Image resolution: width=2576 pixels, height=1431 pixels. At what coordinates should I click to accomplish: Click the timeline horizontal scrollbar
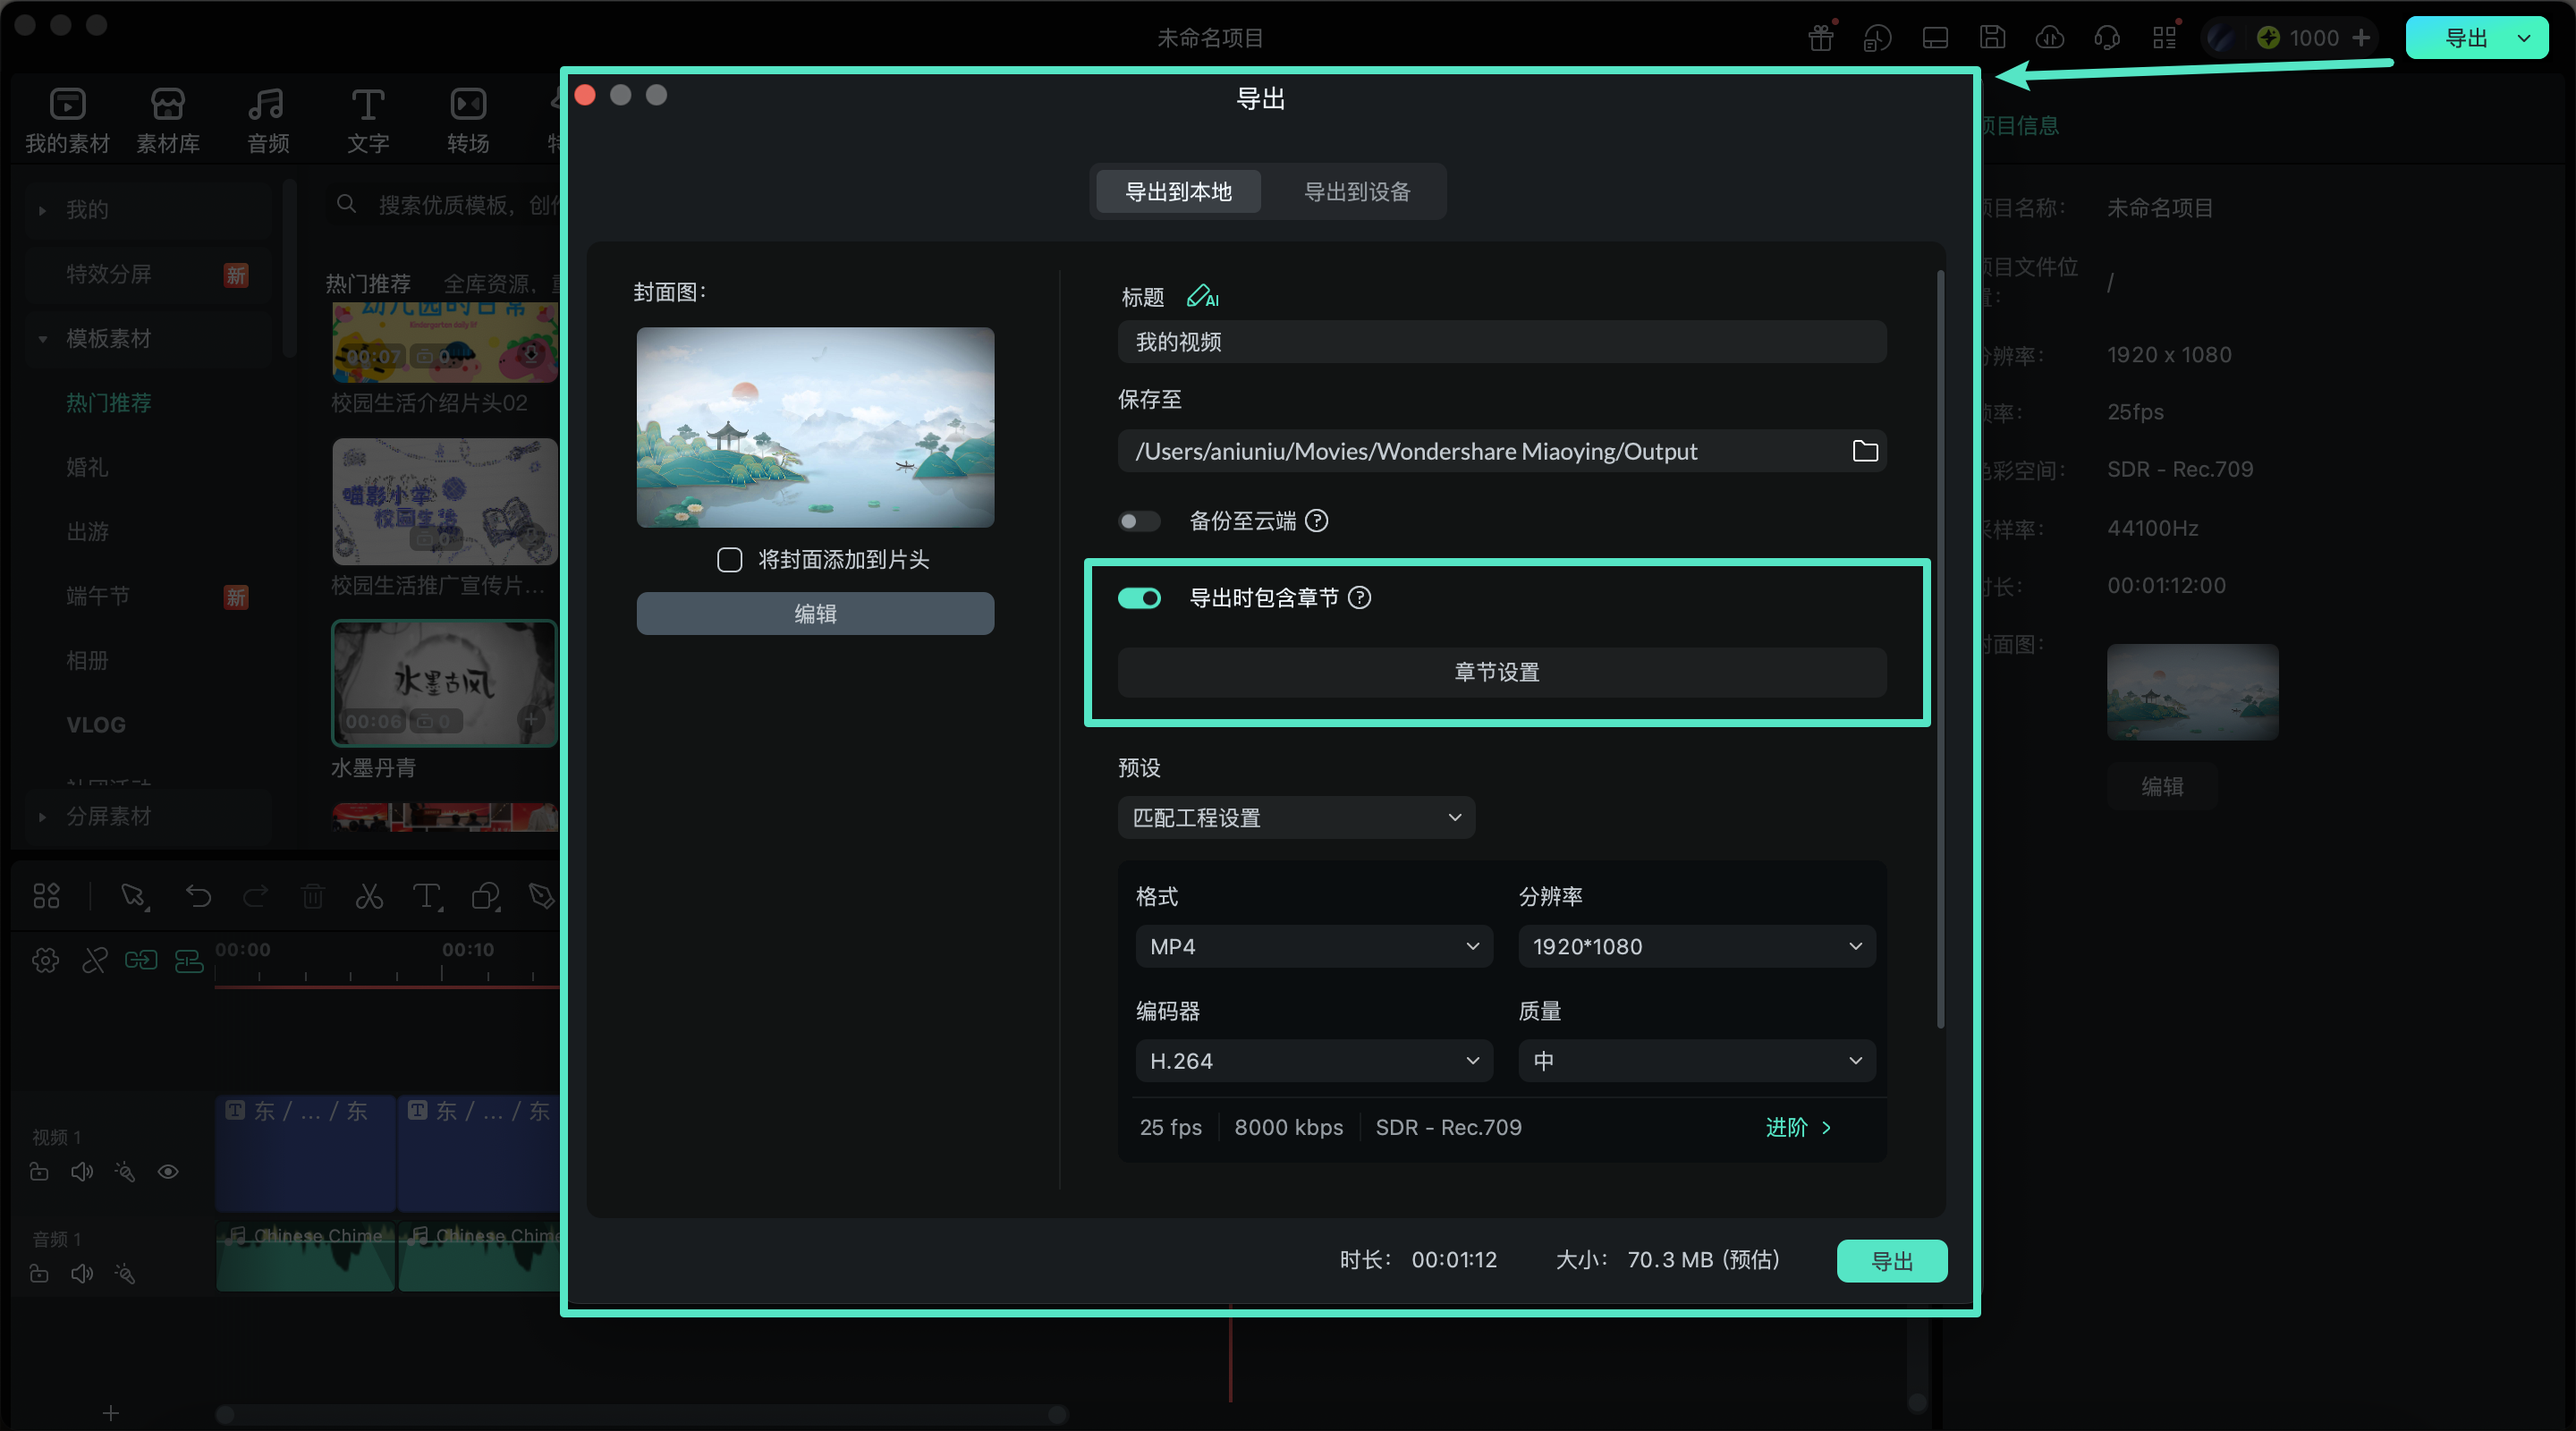click(641, 1414)
